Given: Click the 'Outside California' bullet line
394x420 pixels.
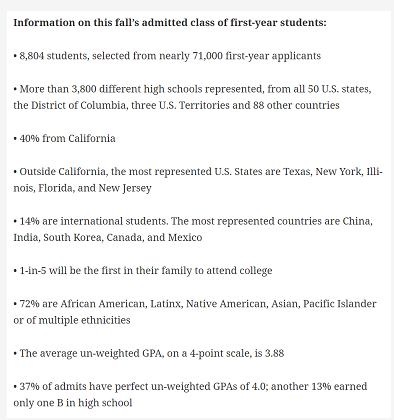Looking at the screenshot, I should 198,172.
